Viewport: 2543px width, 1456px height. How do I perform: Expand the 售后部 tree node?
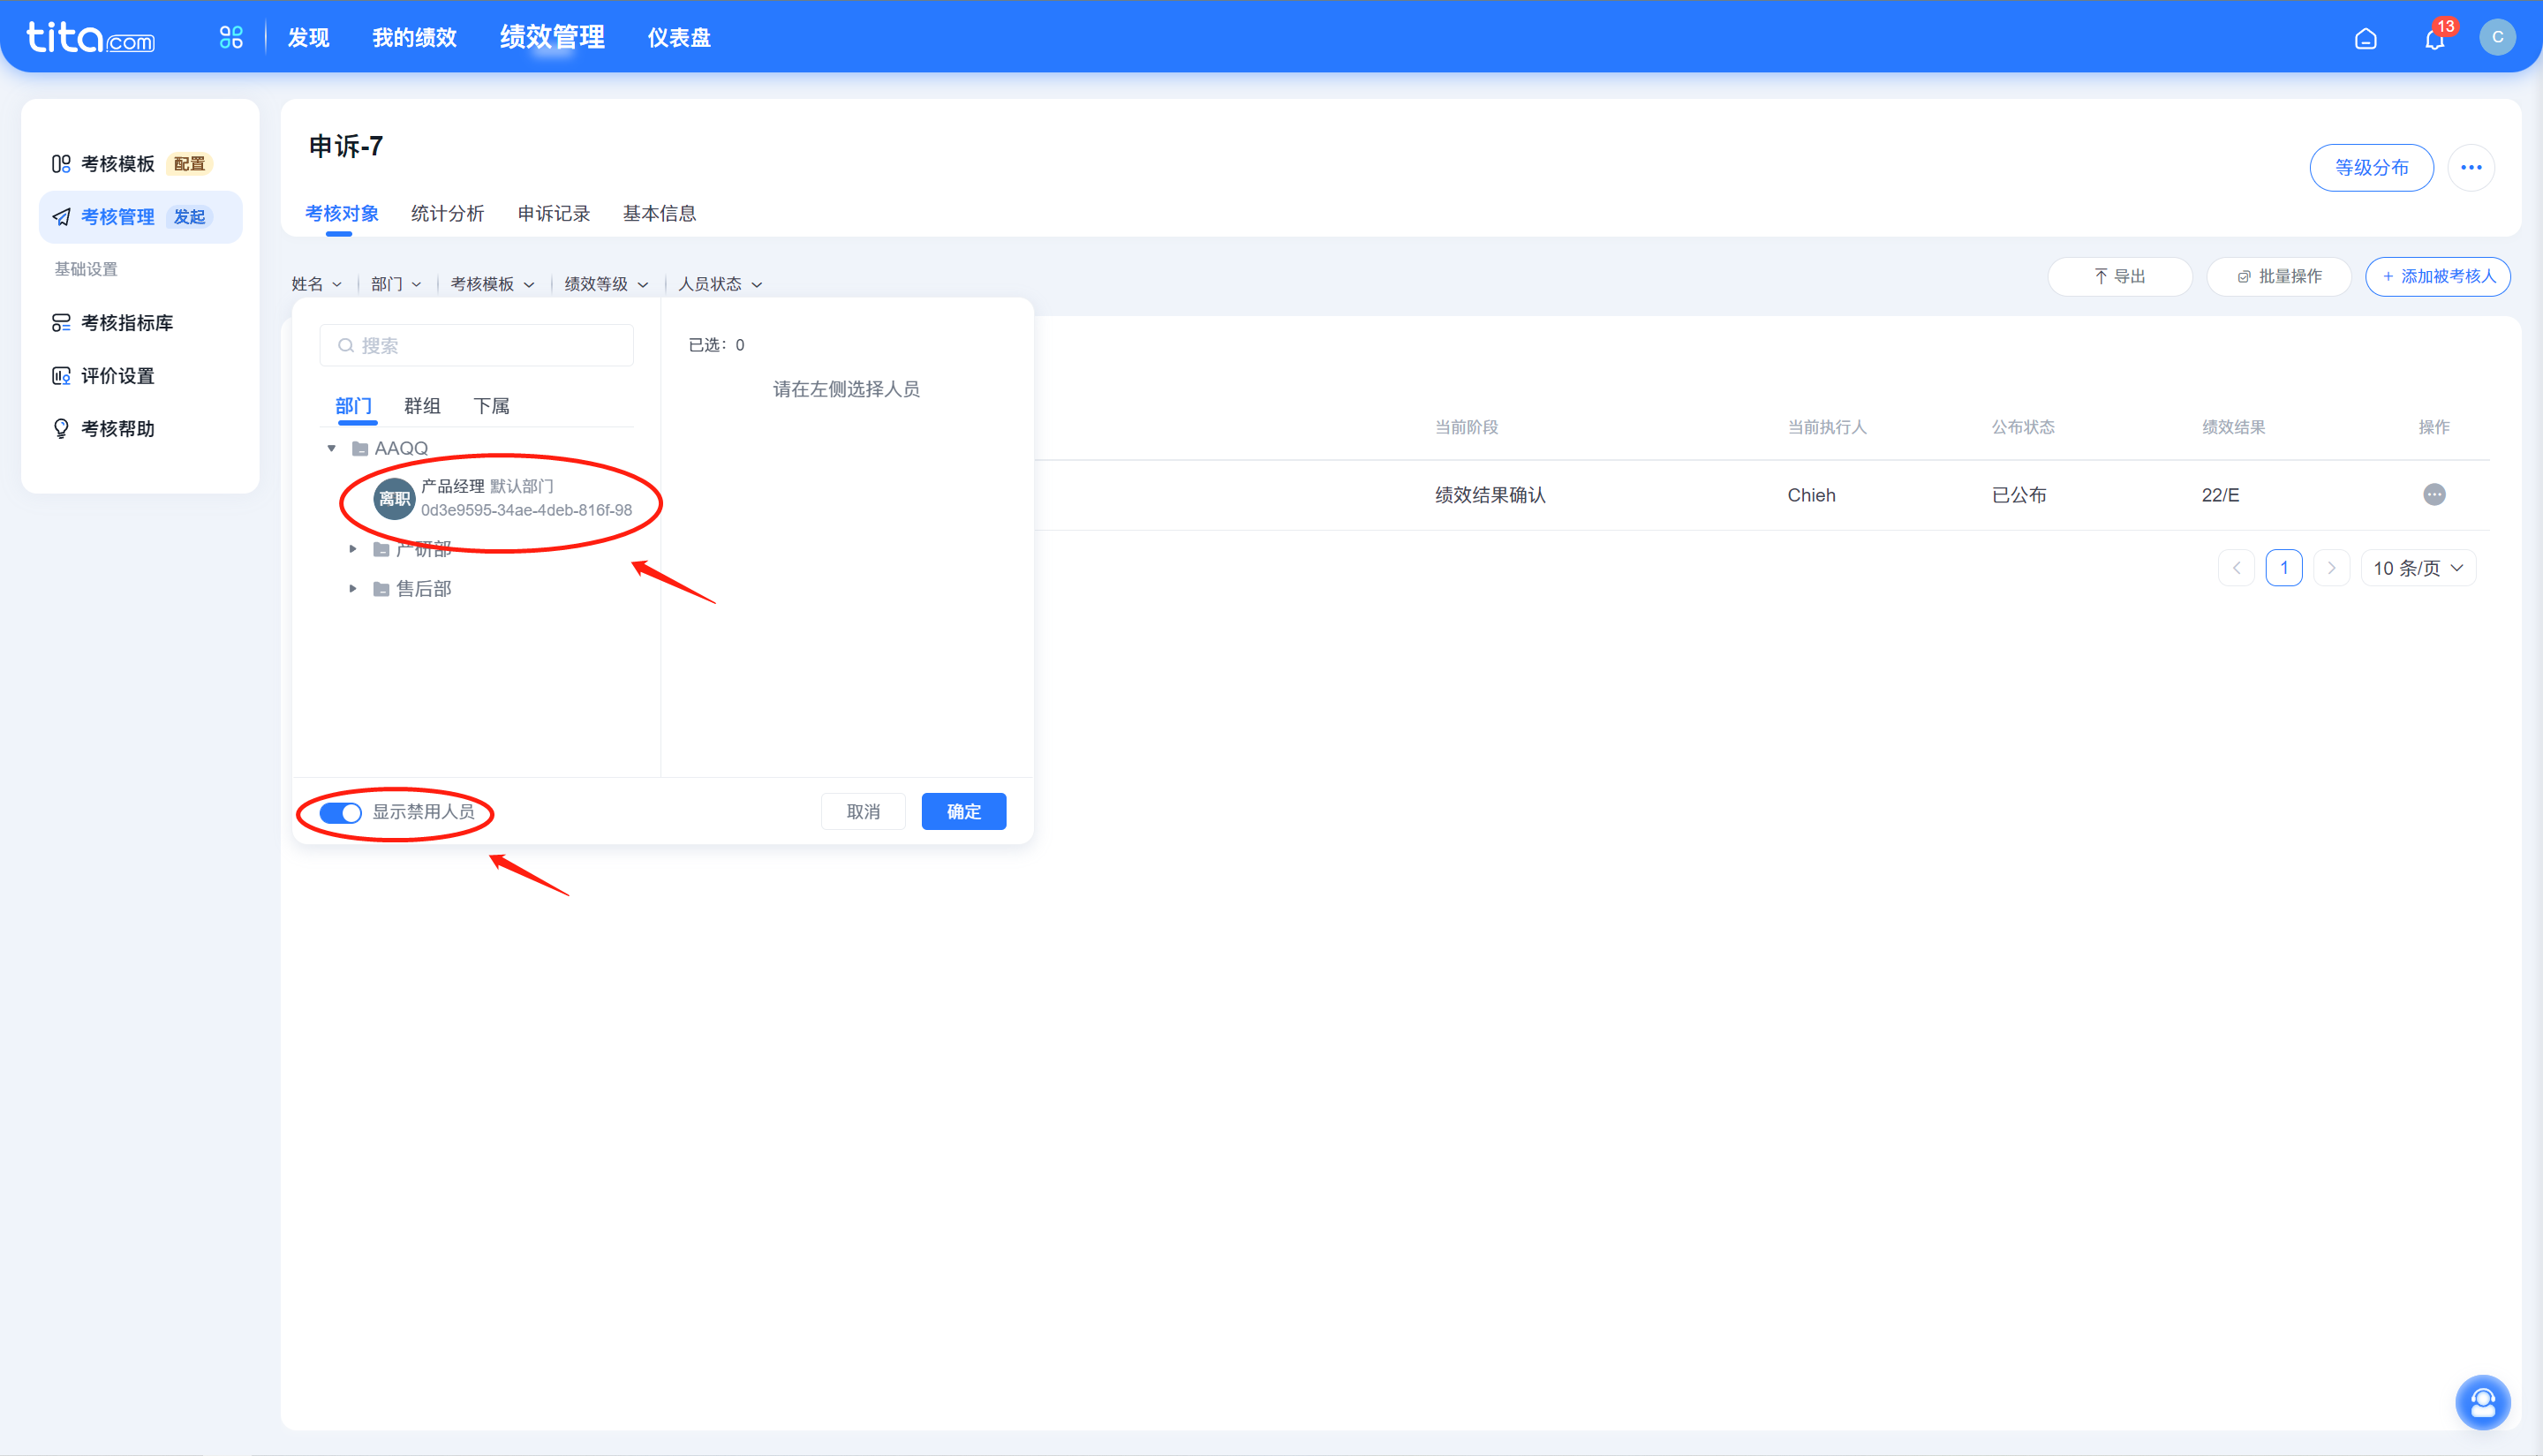coord(352,589)
